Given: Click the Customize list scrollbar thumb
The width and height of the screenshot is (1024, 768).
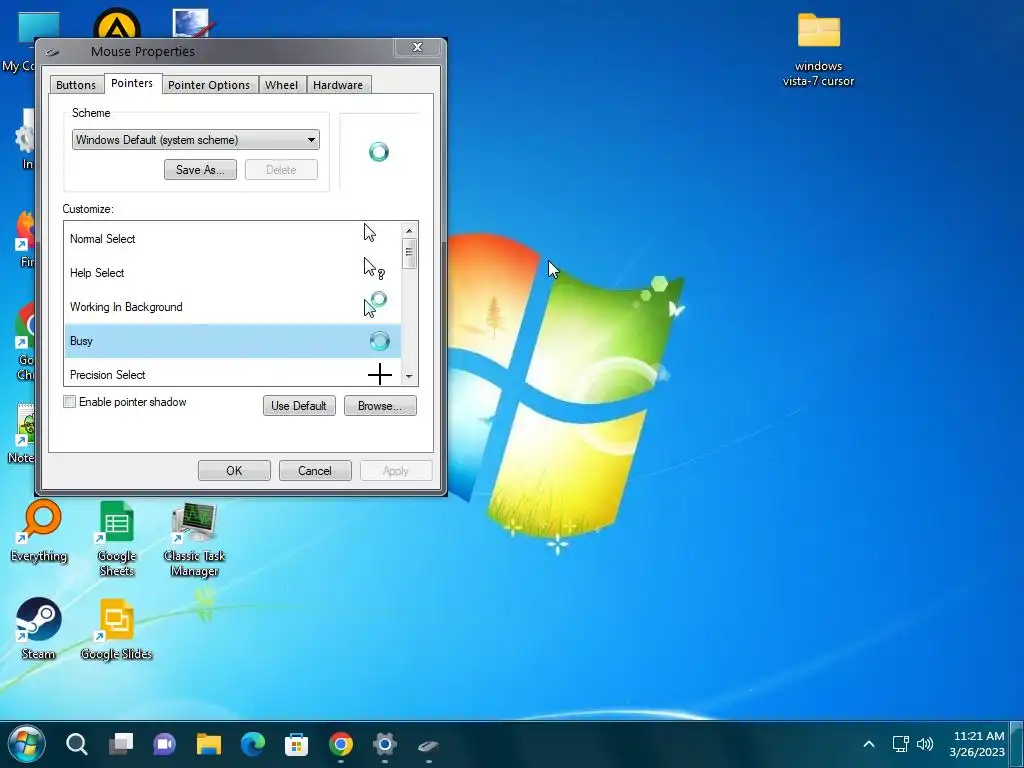Looking at the screenshot, I should 409,253.
